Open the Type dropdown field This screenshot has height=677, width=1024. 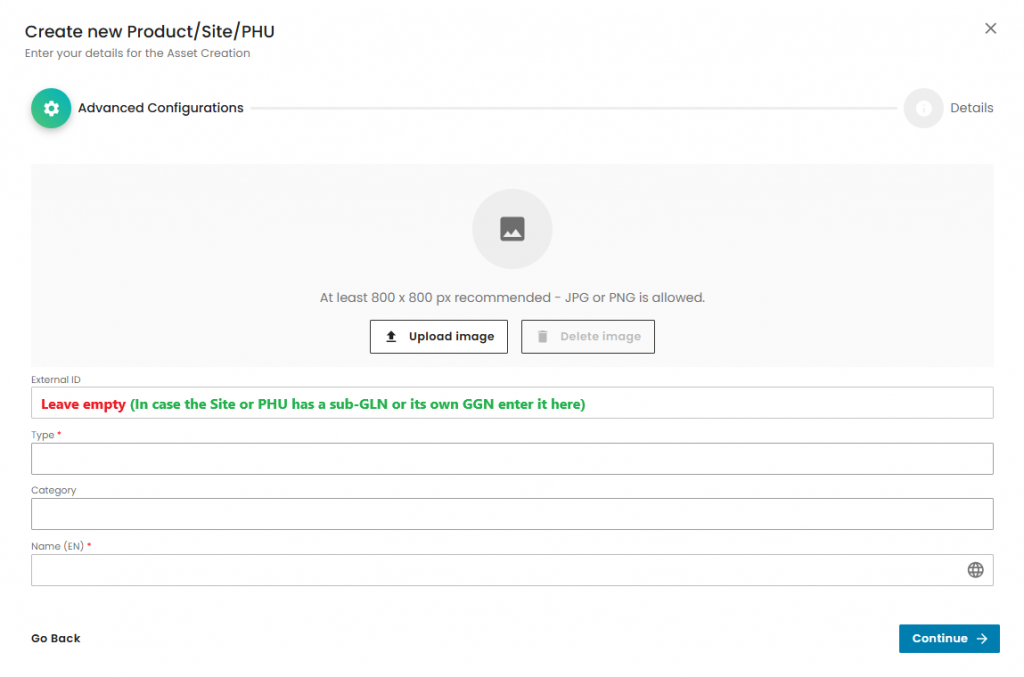512,459
